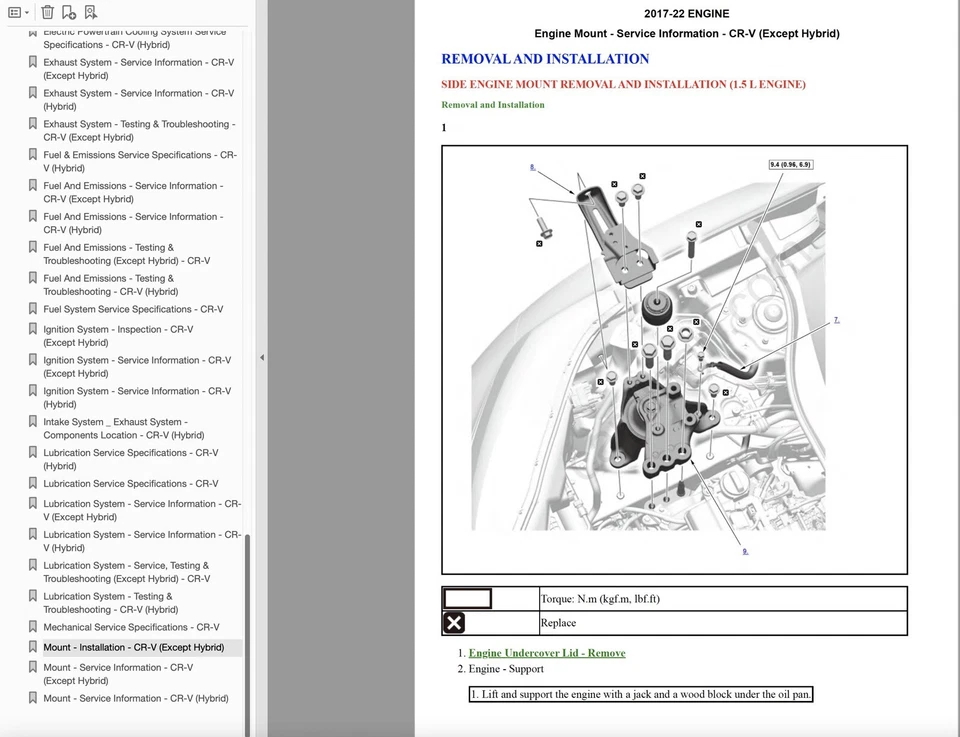Click the 9.4 torque value label in diagram
The width and height of the screenshot is (960, 737).
click(x=790, y=164)
